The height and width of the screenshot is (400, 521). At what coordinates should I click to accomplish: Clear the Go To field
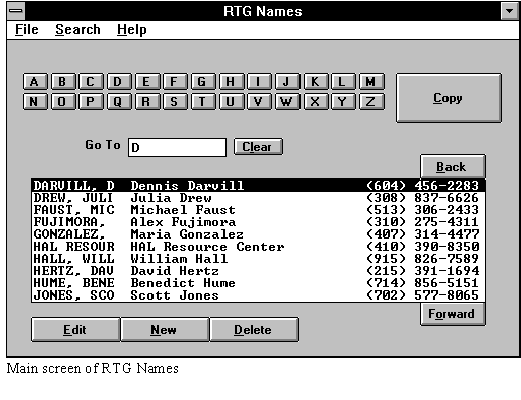(258, 147)
